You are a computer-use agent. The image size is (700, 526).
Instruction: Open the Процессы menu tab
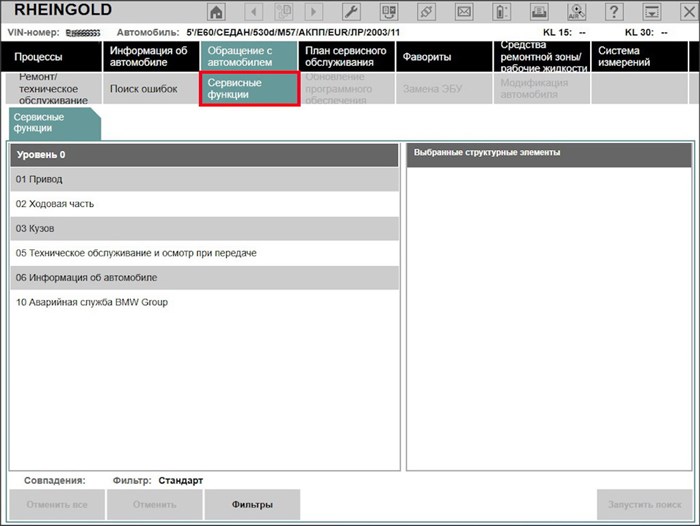click(x=52, y=57)
